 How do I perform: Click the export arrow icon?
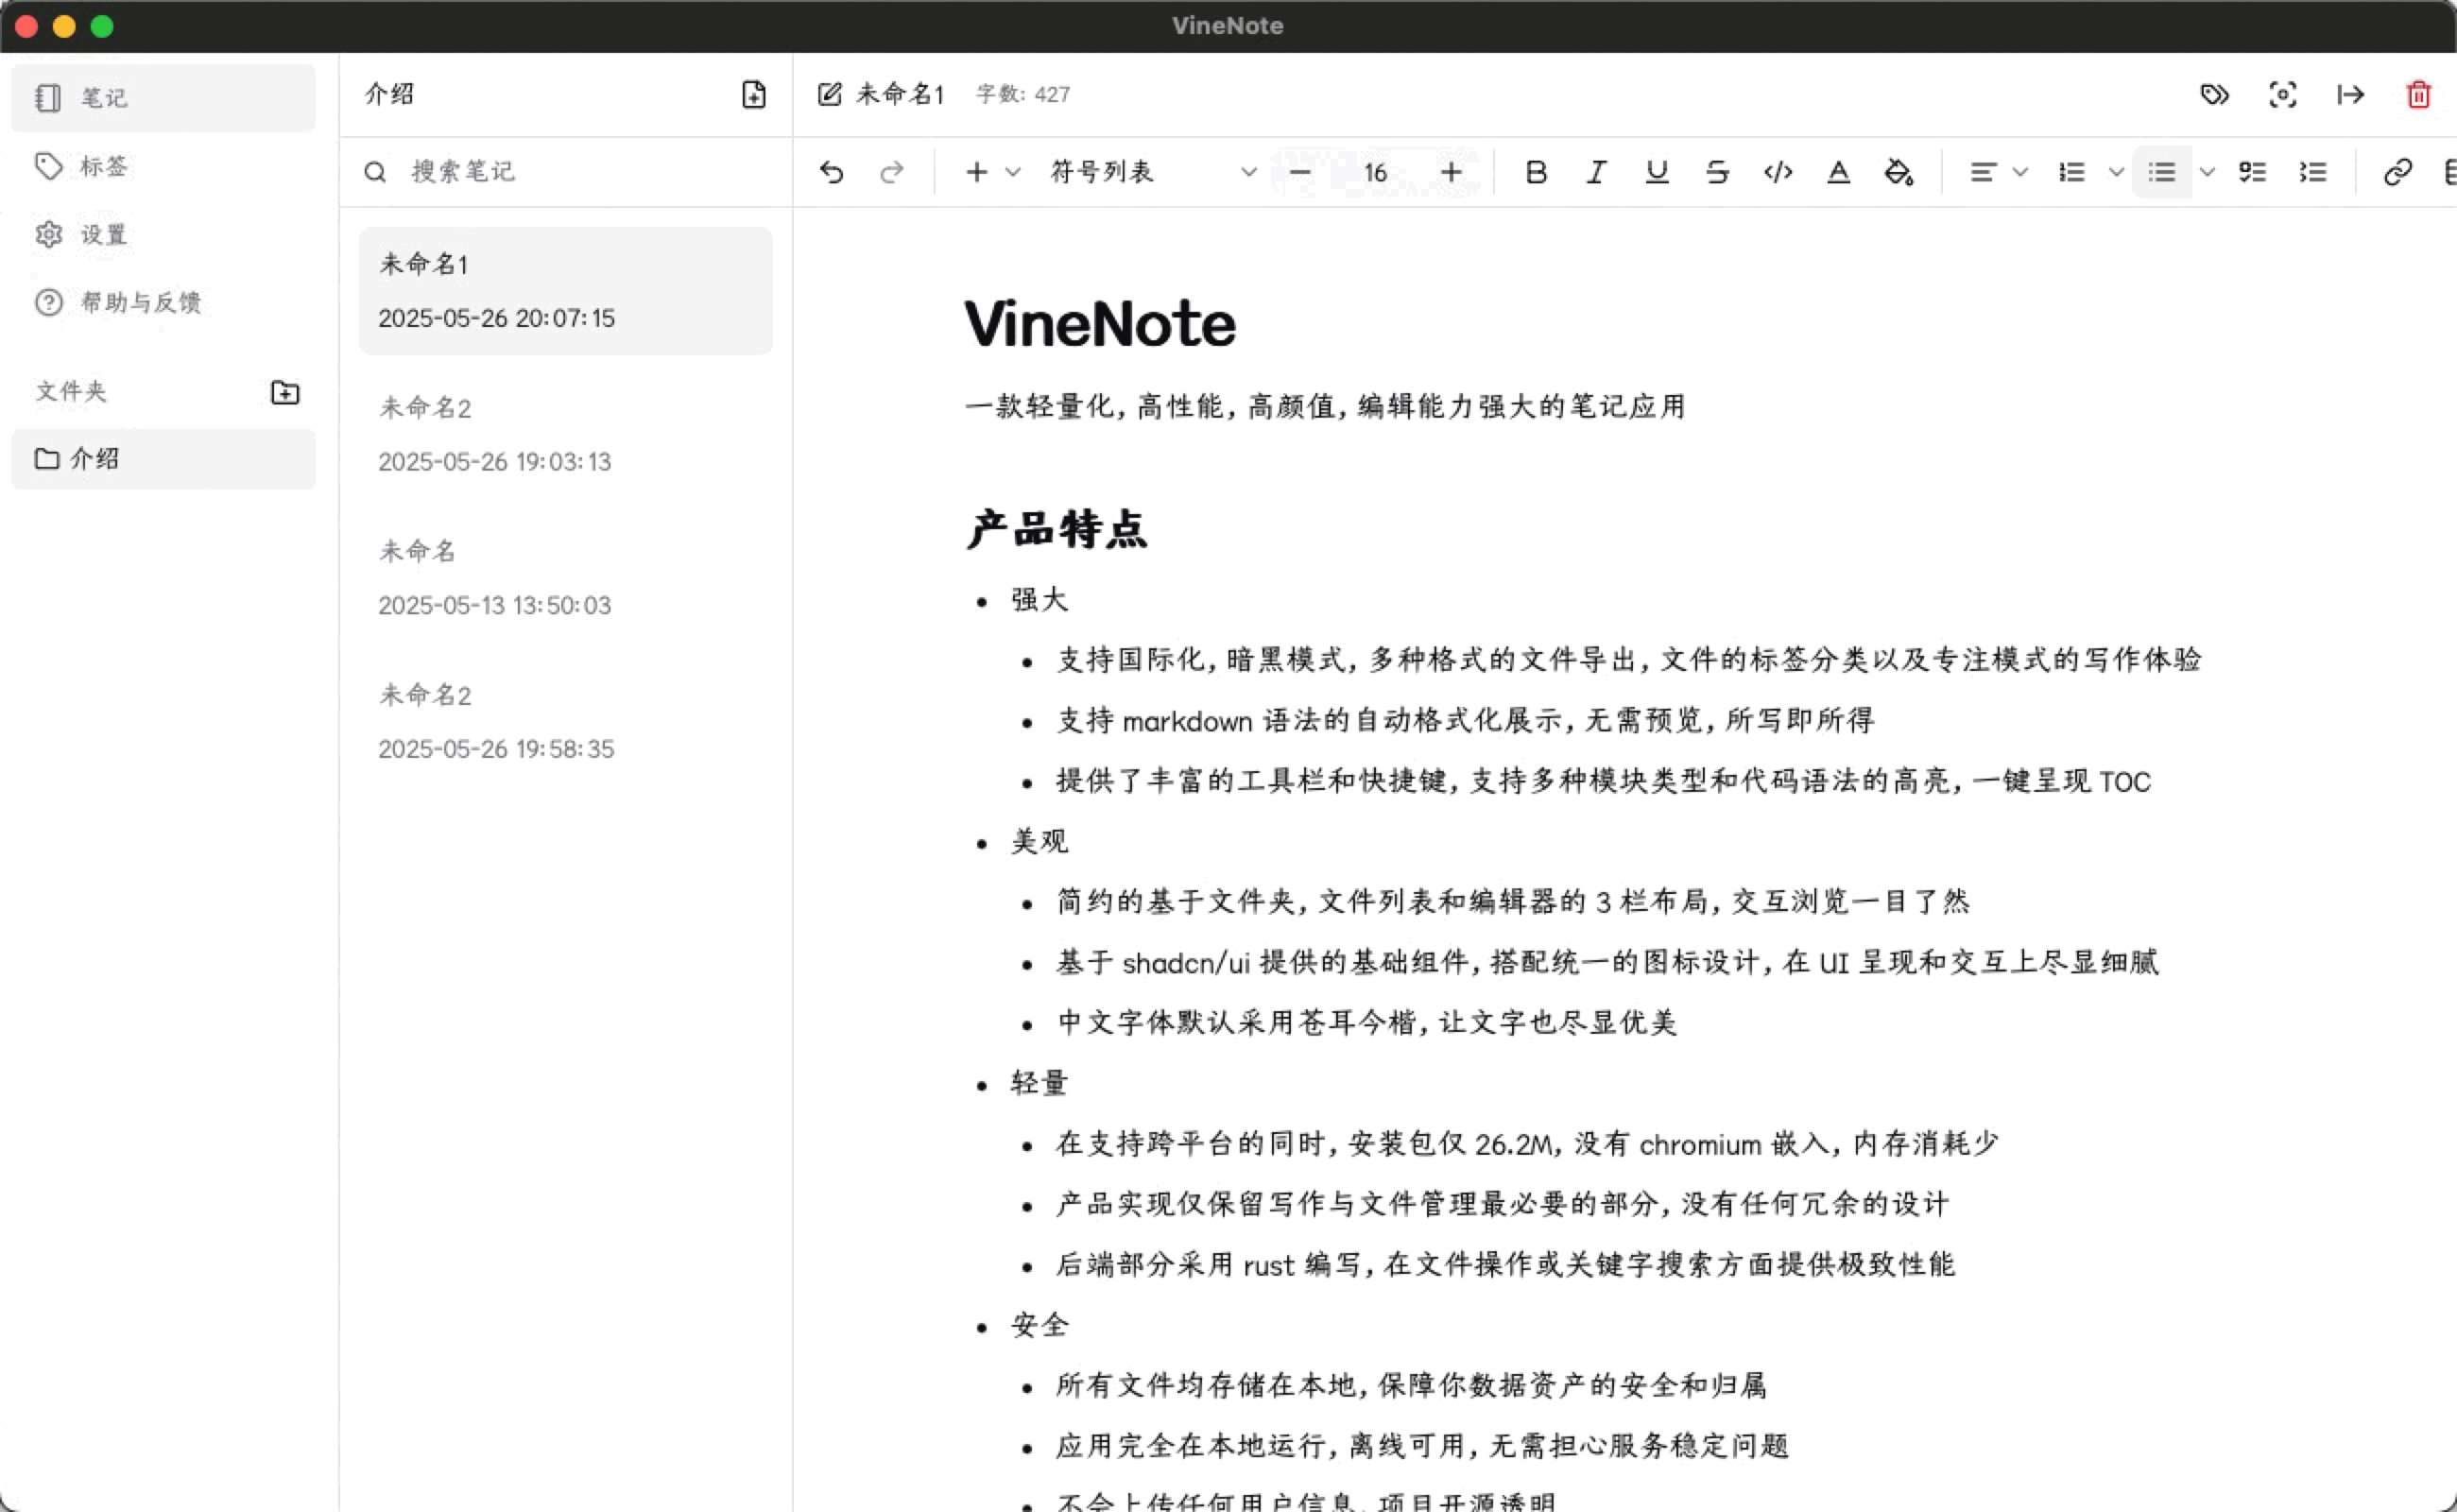[2350, 95]
